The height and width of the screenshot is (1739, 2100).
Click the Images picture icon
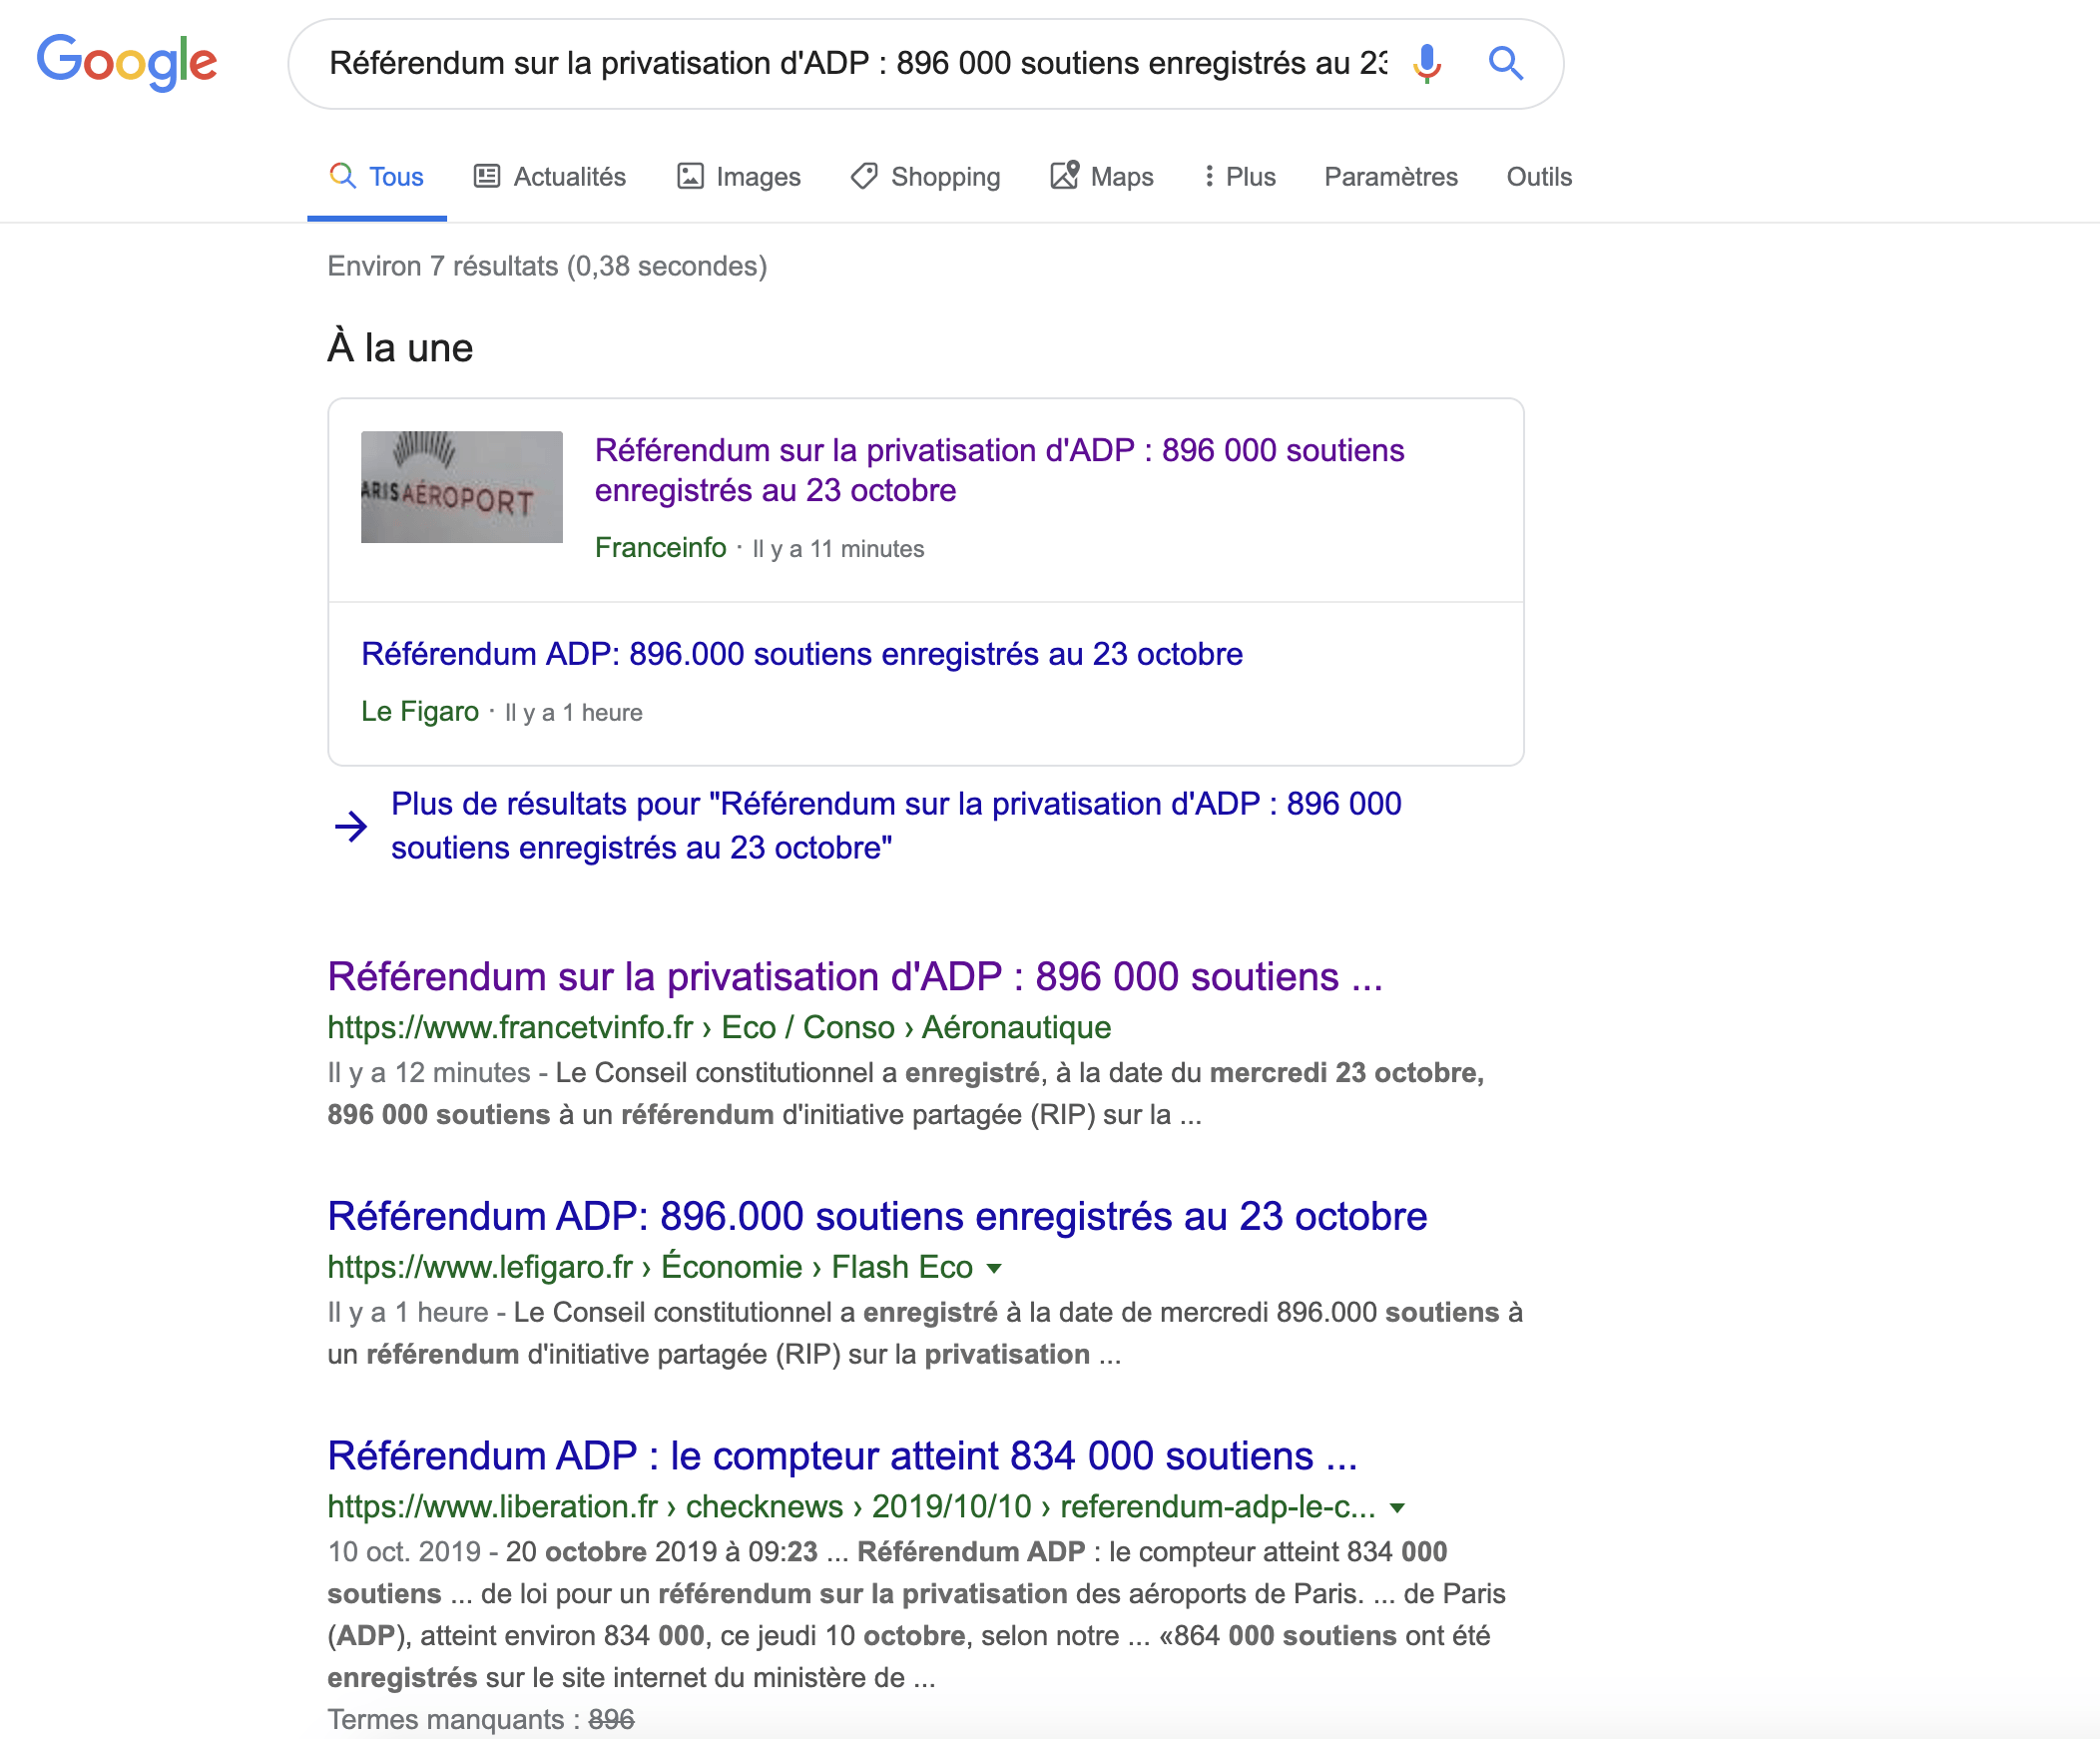[690, 176]
